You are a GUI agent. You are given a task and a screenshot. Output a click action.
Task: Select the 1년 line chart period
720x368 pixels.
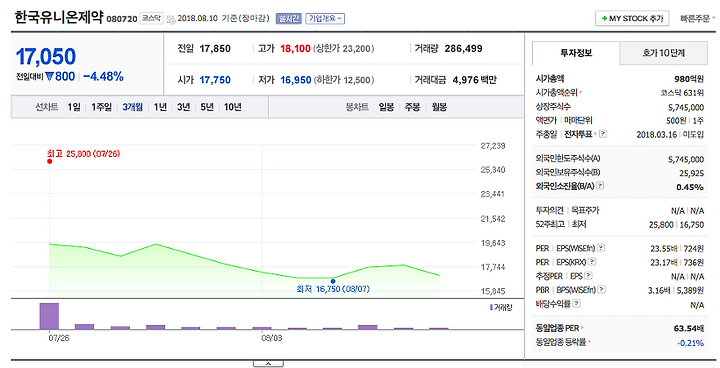pos(160,107)
